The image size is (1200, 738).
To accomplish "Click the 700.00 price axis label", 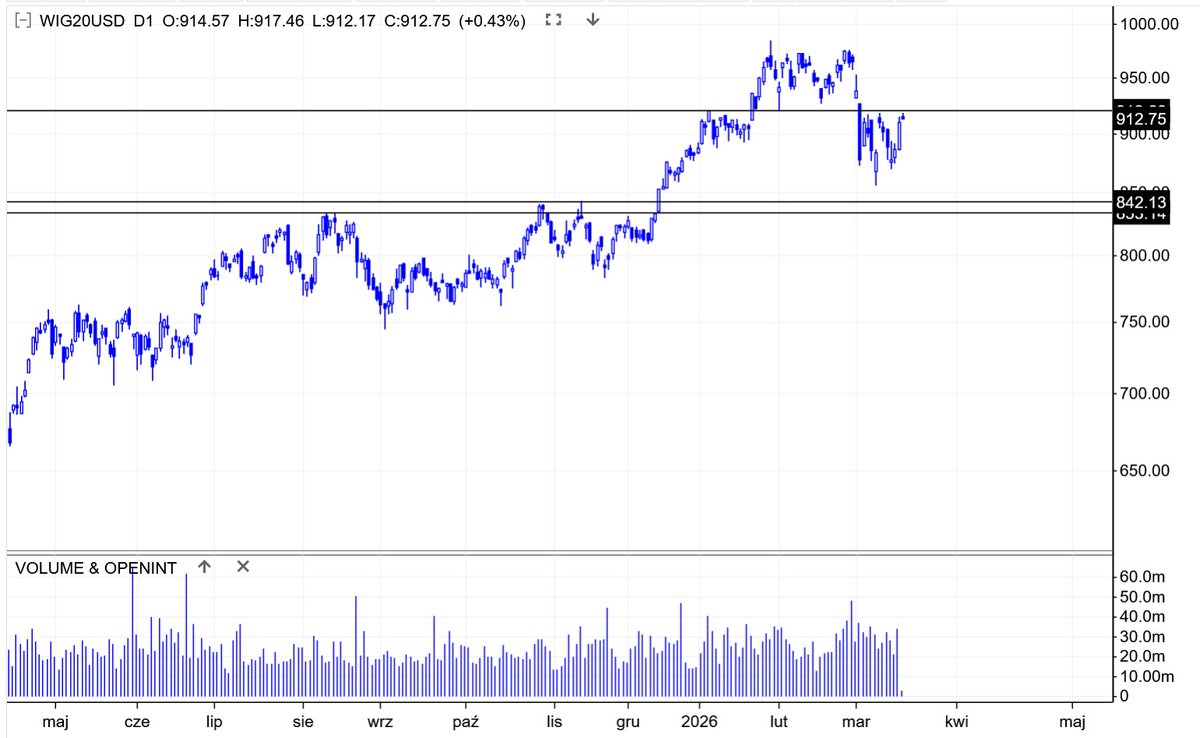I will pos(1143,393).
